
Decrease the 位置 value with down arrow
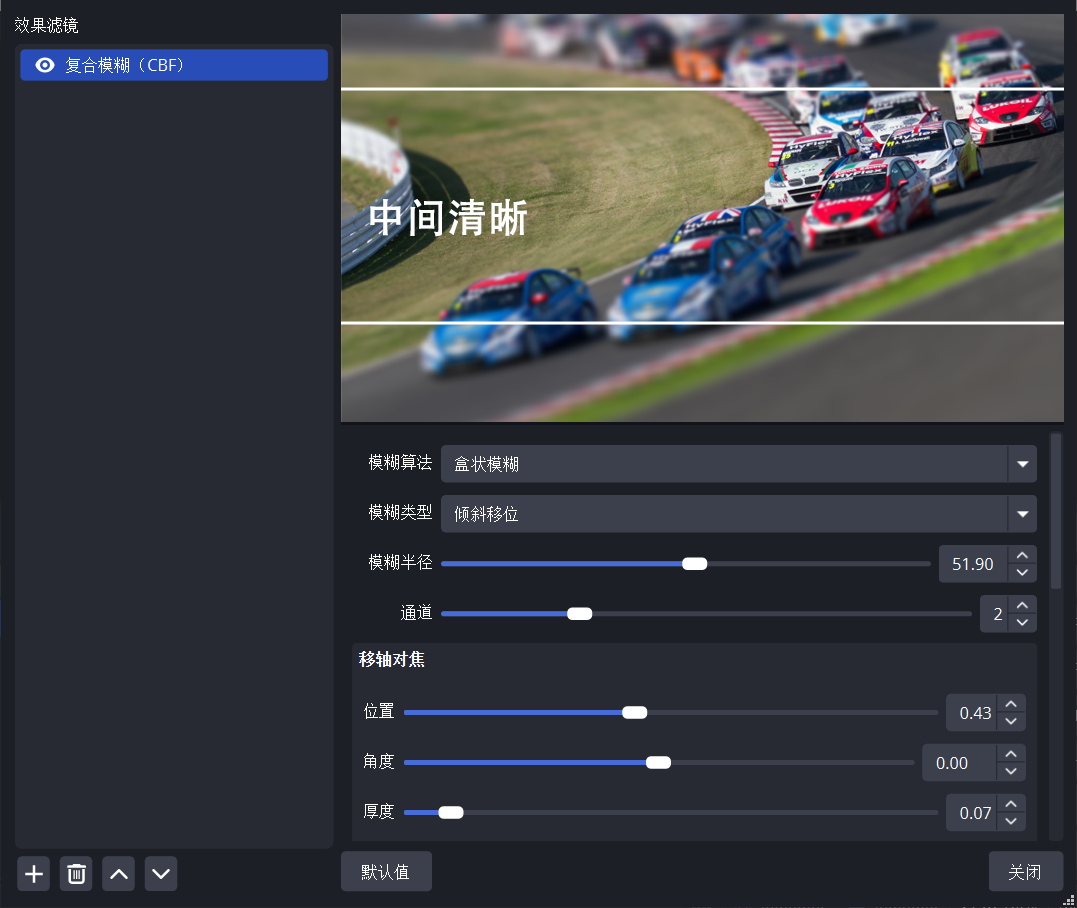point(1011,722)
